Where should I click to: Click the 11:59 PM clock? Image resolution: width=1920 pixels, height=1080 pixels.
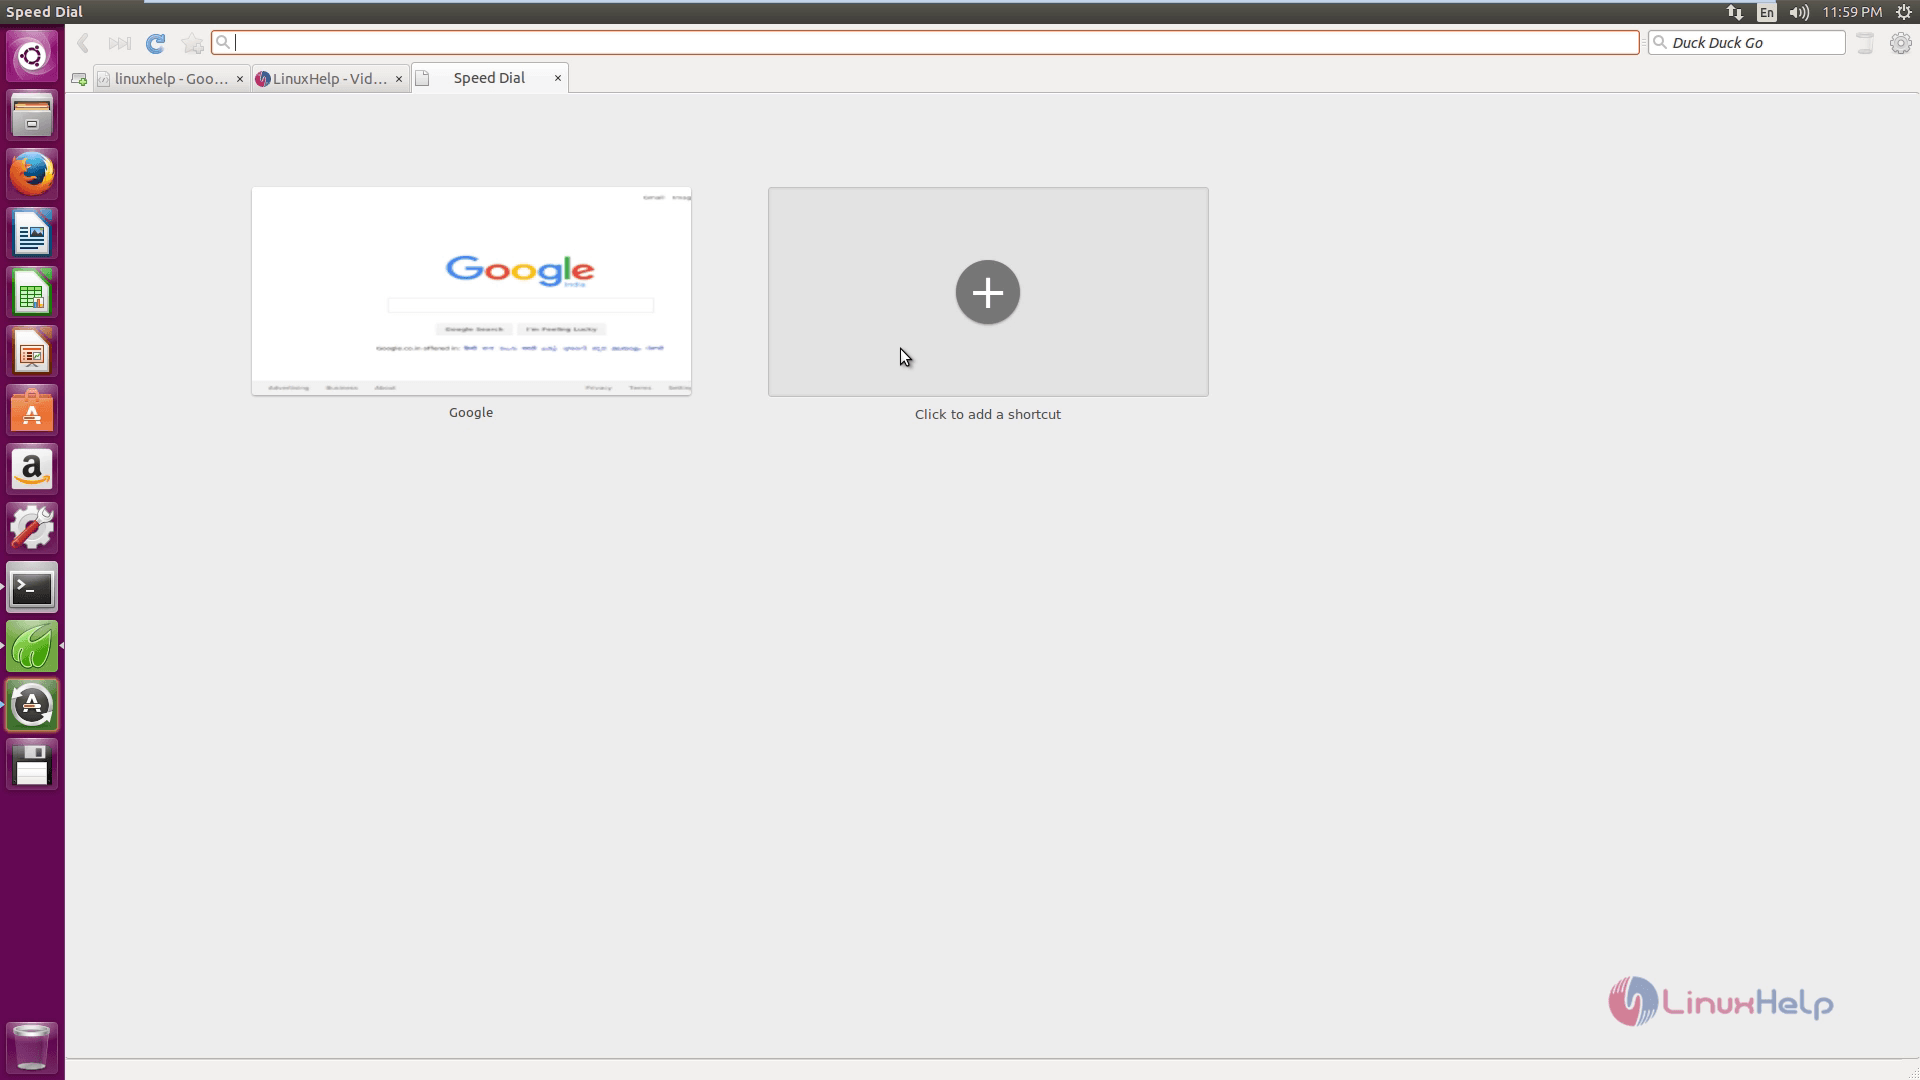[x=1852, y=12]
